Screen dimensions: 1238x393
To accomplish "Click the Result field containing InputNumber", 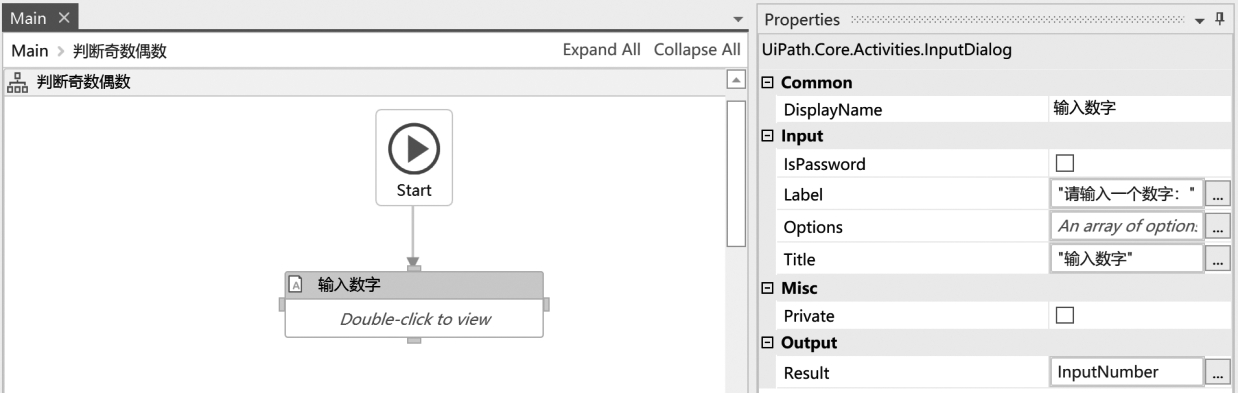I will coord(1127,373).
